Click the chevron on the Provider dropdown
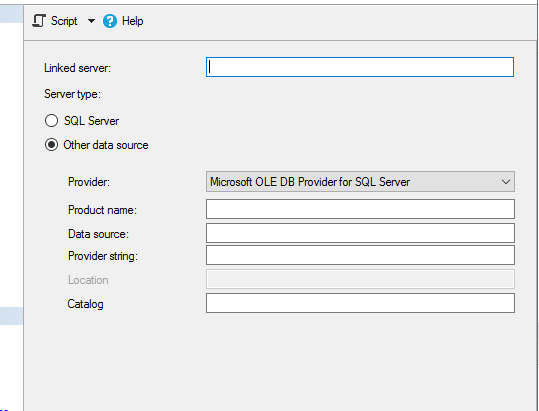Screen dimensions: 539x411 [506, 182]
